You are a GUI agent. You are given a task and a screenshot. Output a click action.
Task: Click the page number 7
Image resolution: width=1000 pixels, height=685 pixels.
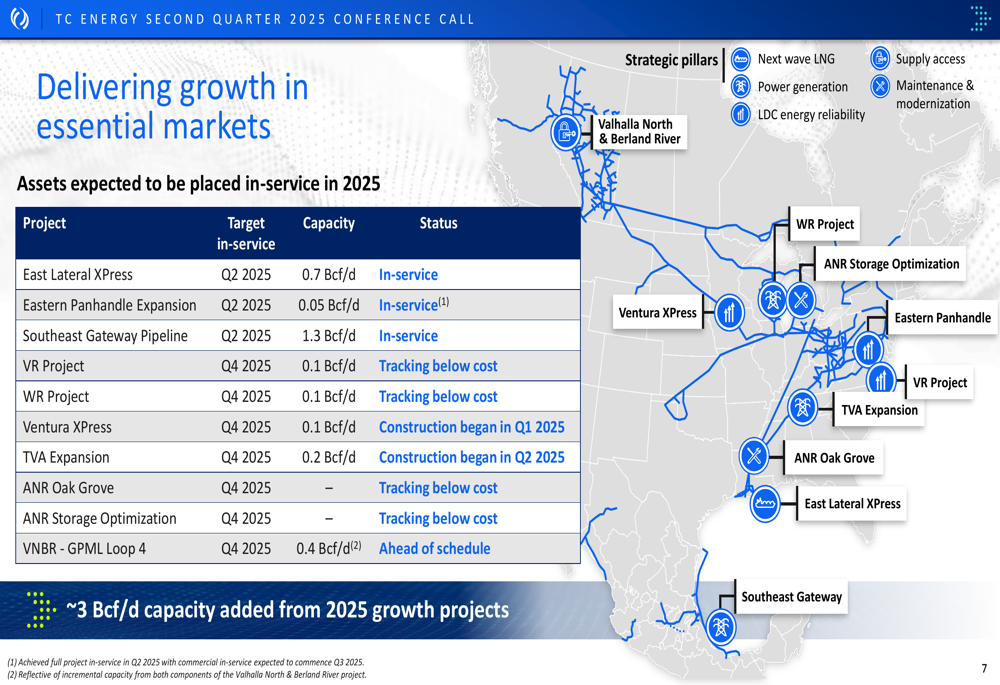pyautogui.click(x=984, y=669)
